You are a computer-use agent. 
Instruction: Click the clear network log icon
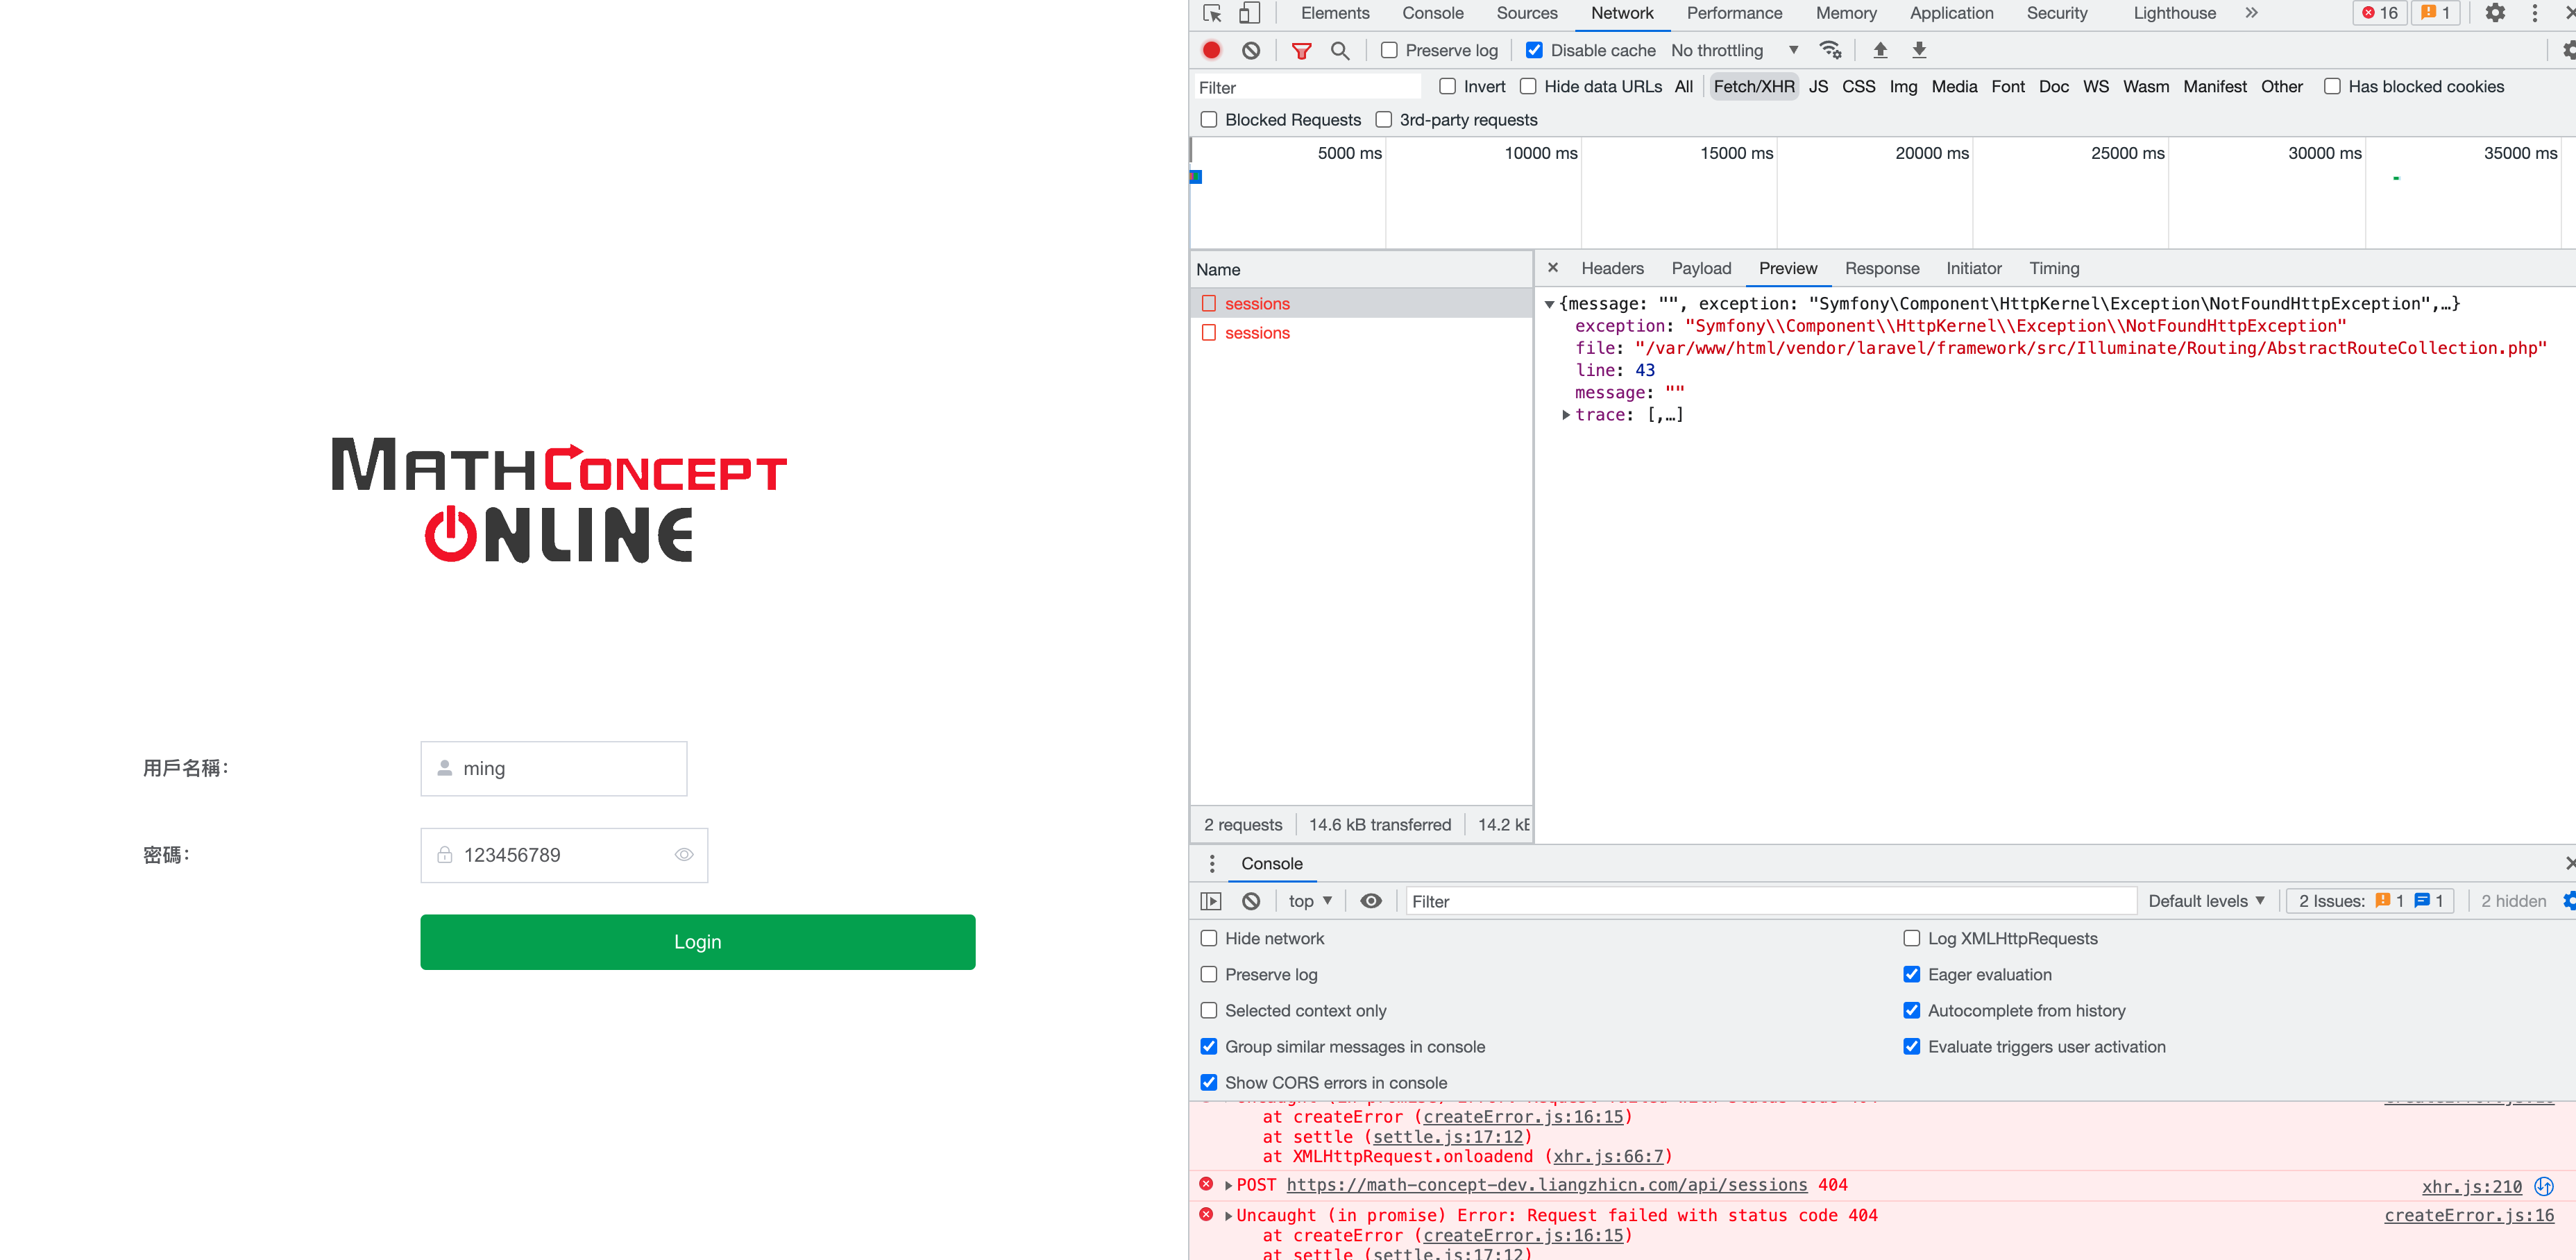tap(1250, 50)
